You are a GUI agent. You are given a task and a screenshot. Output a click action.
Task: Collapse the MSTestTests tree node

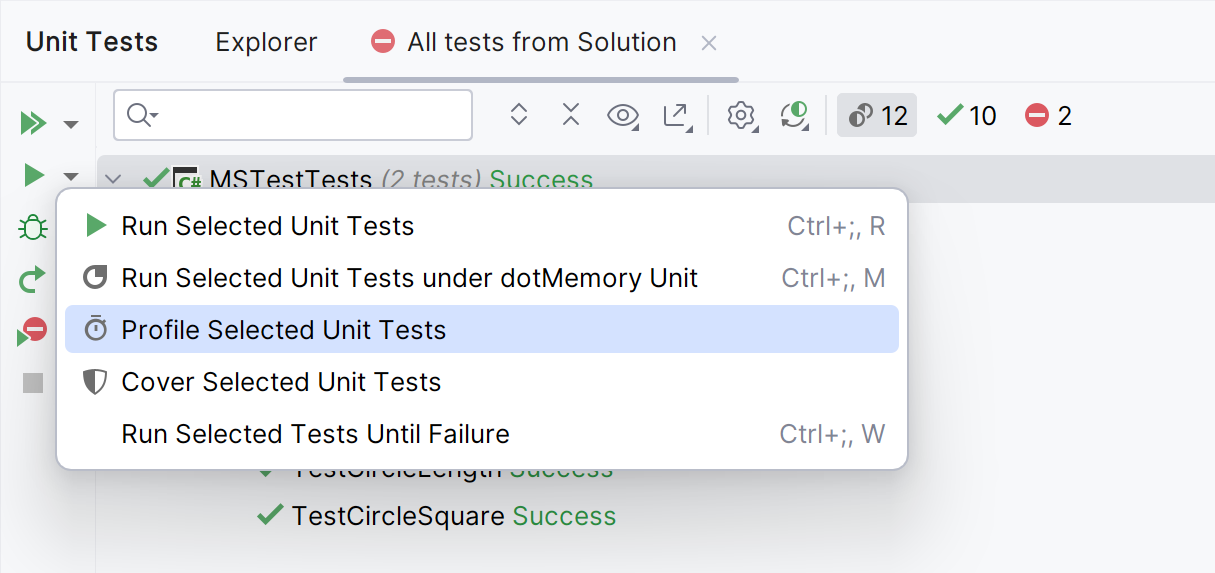click(113, 180)
